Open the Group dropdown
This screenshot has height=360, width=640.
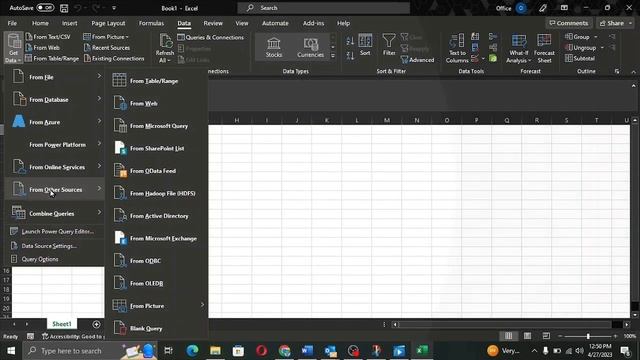coord(581,37)
